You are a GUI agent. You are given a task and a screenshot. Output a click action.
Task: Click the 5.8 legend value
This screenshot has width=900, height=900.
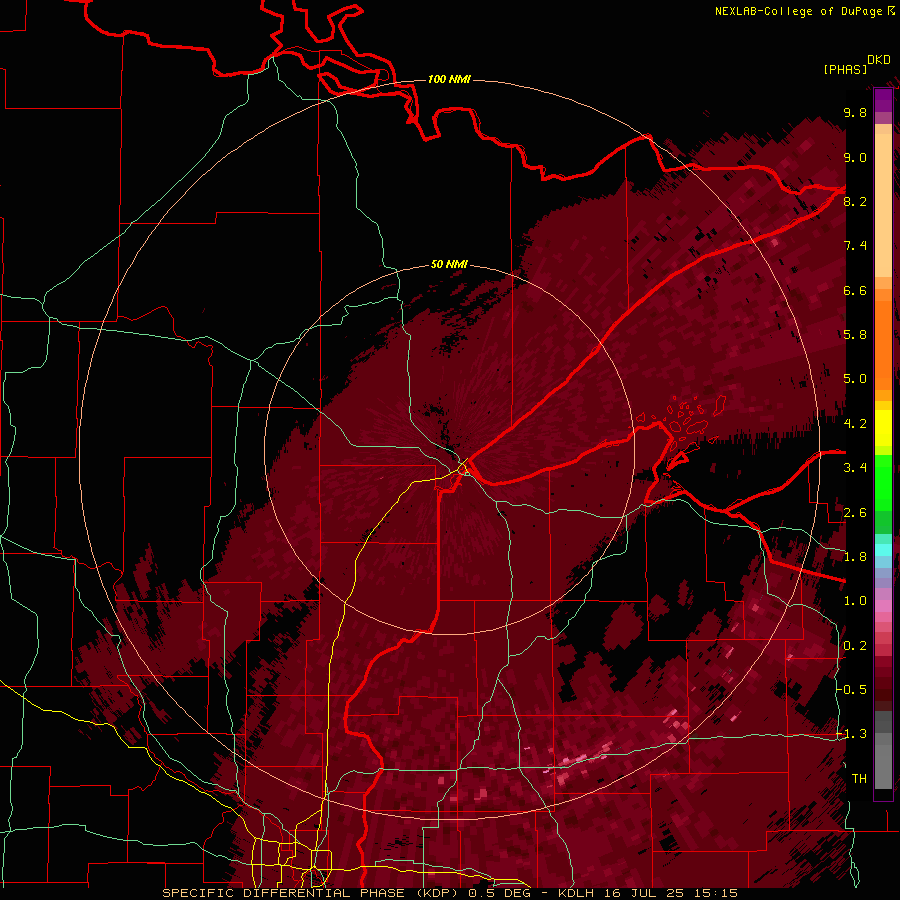coord(855,335)
